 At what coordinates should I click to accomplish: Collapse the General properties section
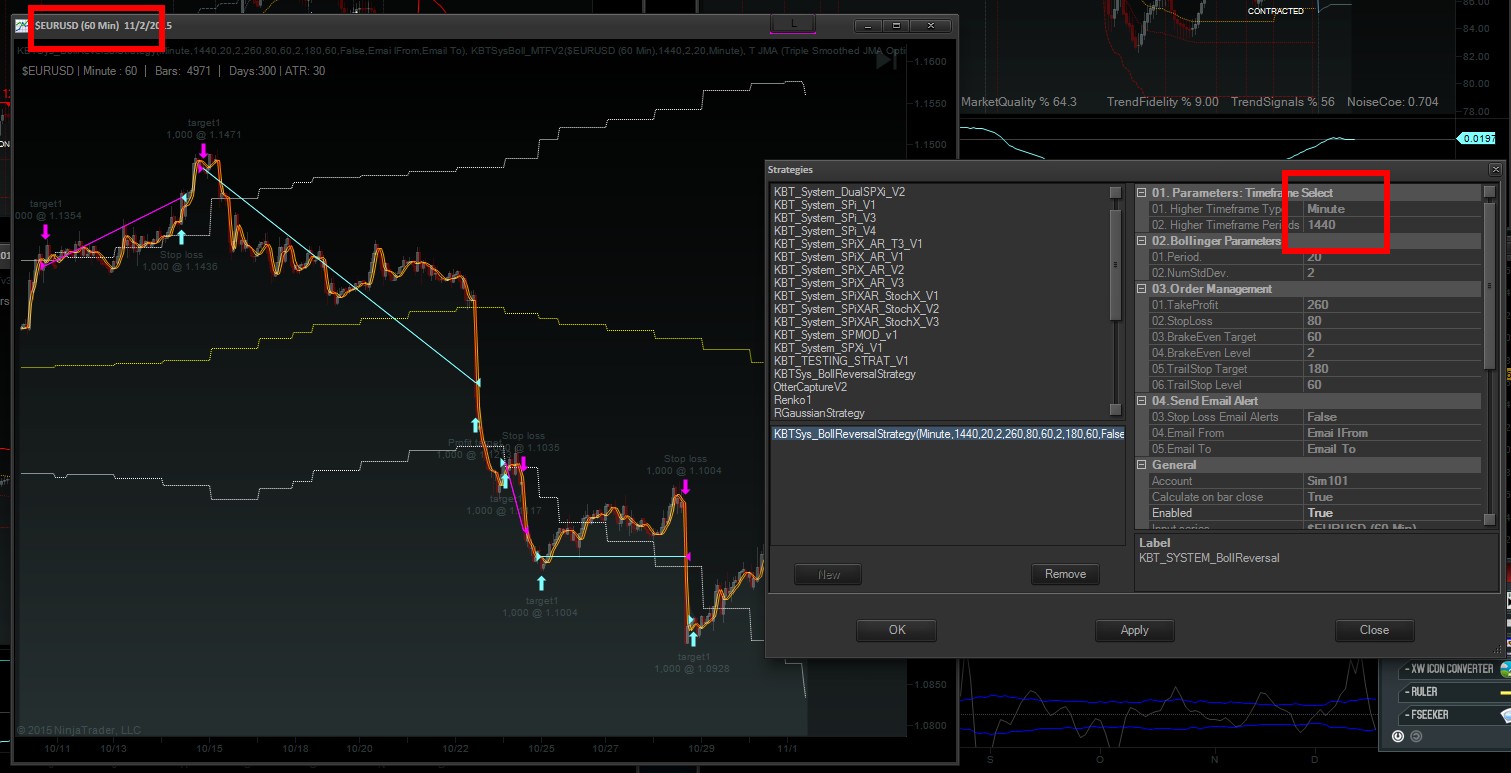click(x=1143, y=465)
